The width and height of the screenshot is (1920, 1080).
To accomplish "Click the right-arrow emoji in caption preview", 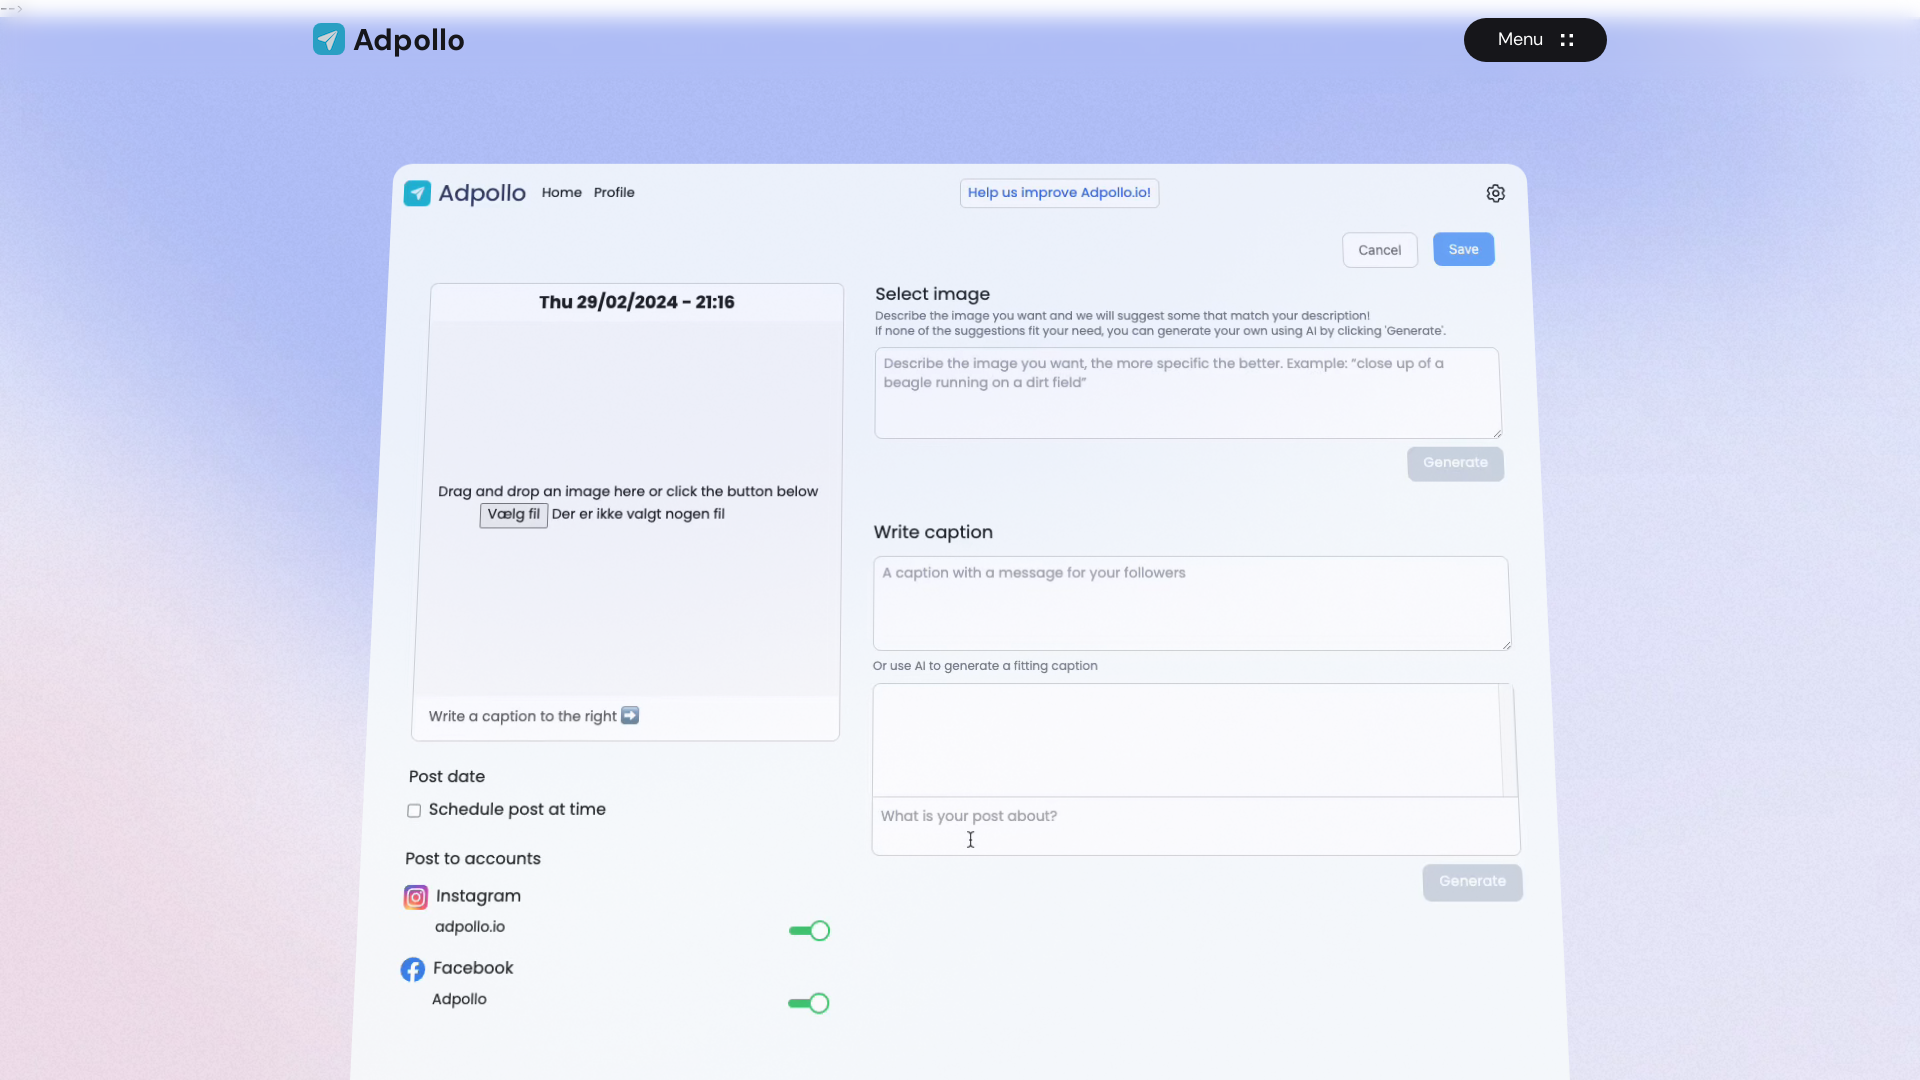I will pyautogui.click(x=630, y=715).
